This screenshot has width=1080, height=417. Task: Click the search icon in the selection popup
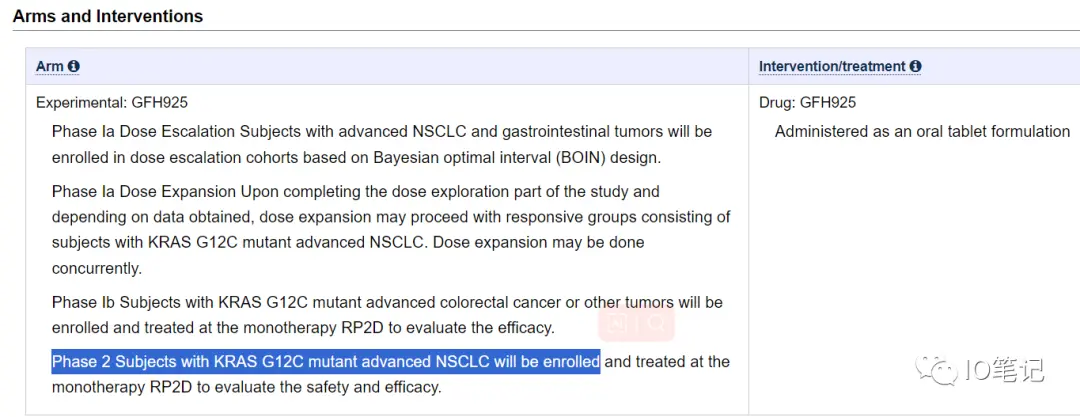click(x=656, y=323)
